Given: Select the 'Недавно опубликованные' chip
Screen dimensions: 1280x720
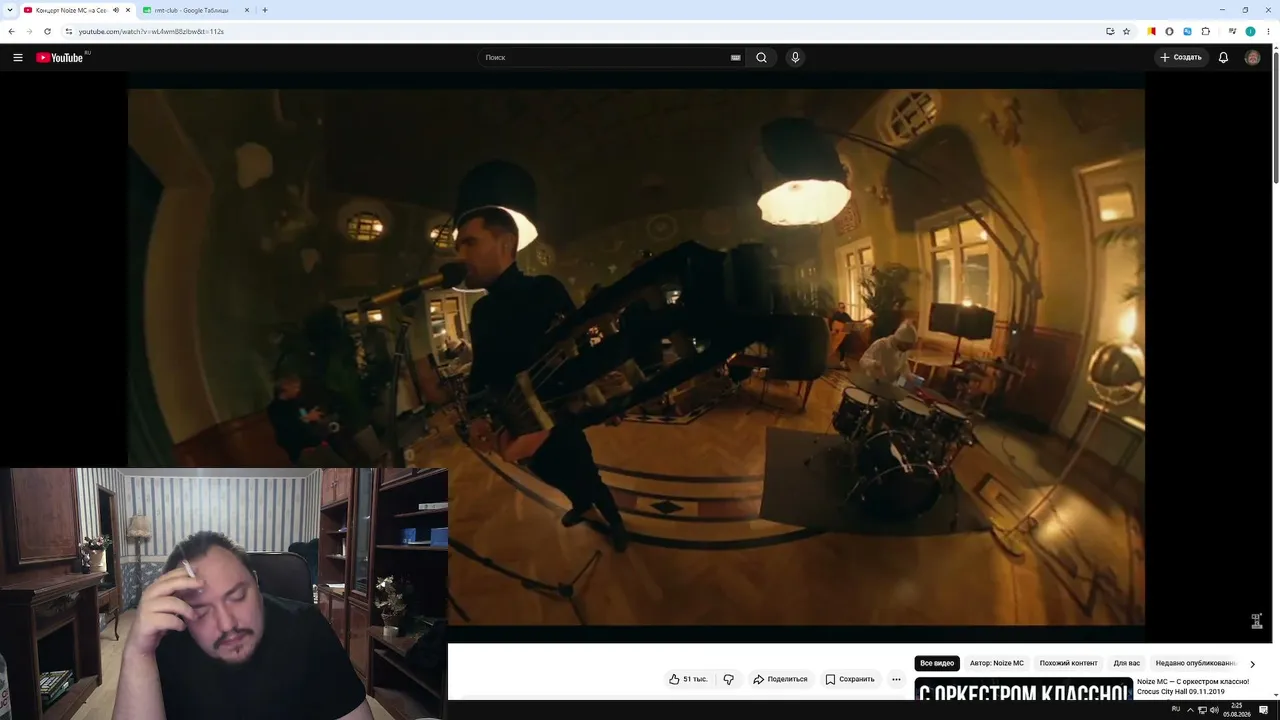Looking at the screenshot, I should pyautogui.click(x=1196, y=663).
